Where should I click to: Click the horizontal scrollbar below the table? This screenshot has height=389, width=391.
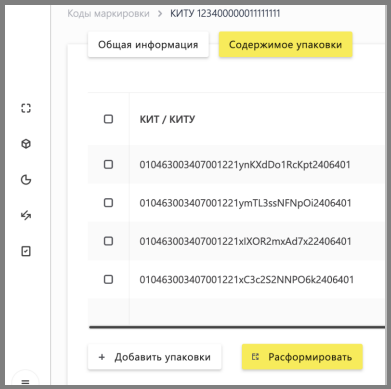(x=237, y=328)
